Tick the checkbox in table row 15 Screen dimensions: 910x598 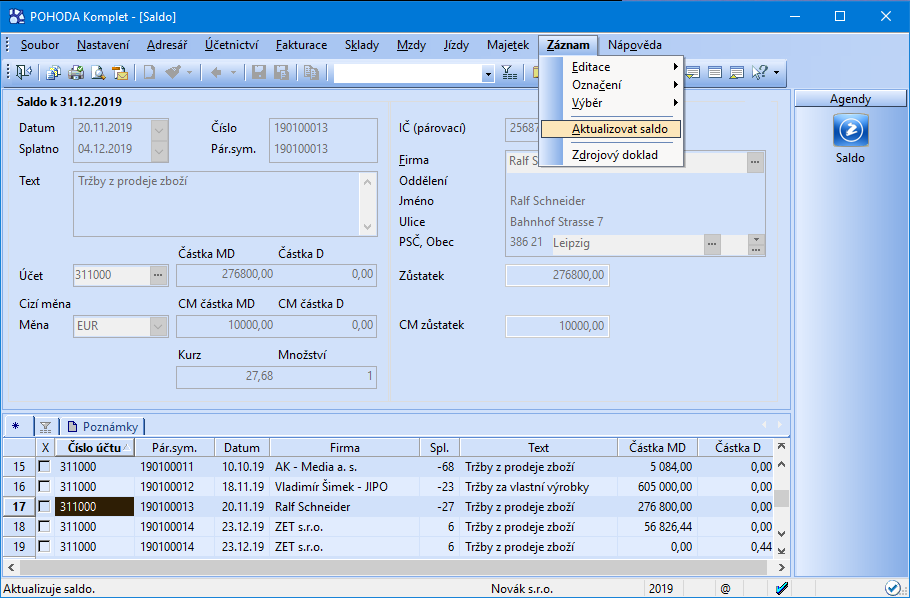tap(44, 466)
